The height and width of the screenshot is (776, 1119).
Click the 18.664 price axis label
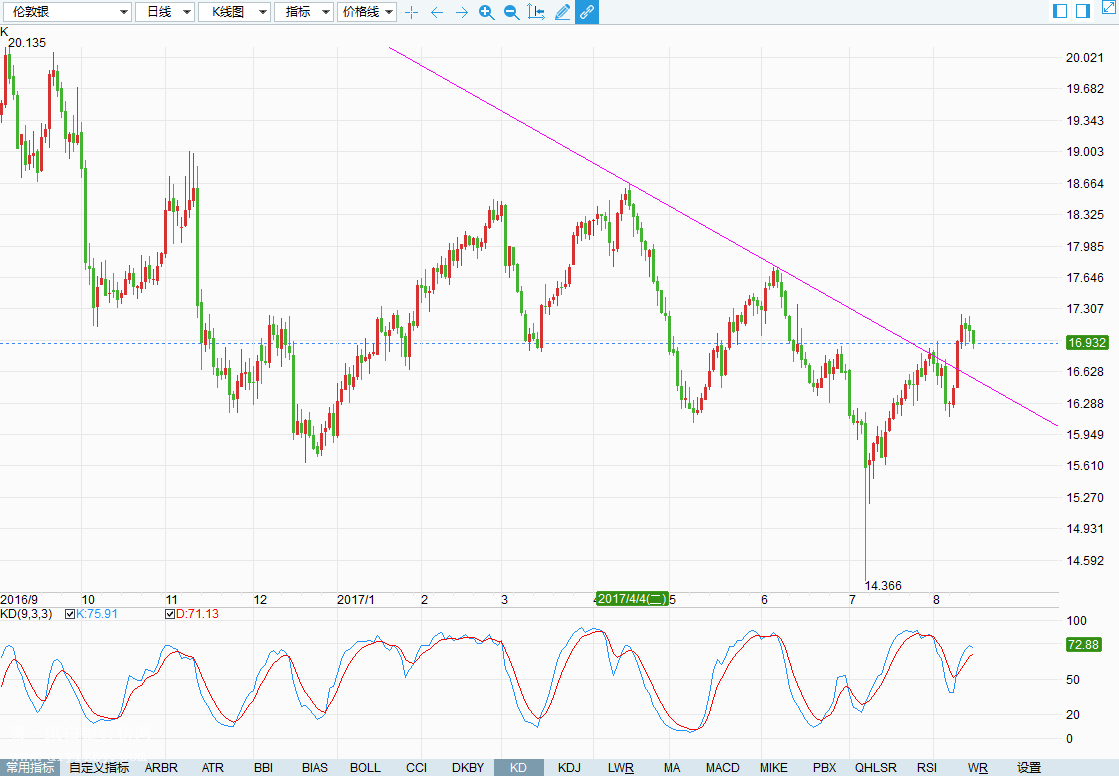(1085, 183)
